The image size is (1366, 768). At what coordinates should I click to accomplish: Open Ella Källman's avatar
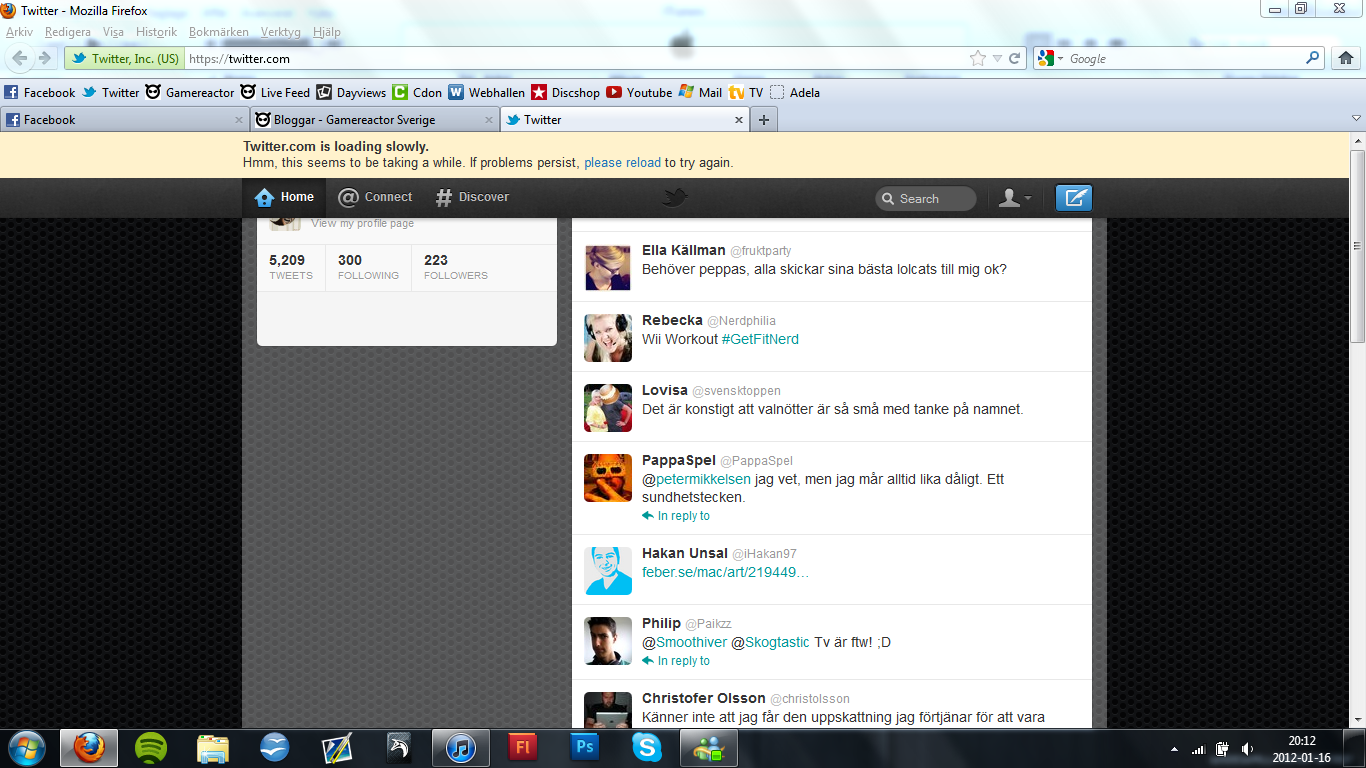608,267
